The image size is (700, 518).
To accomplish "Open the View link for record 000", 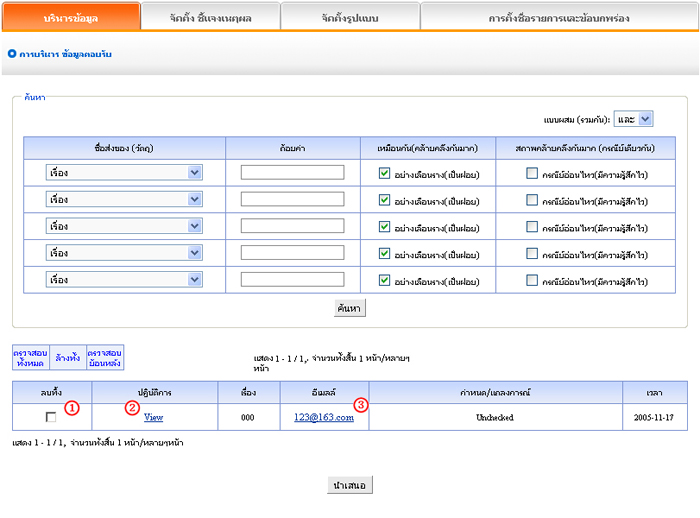I will point(154,417).
